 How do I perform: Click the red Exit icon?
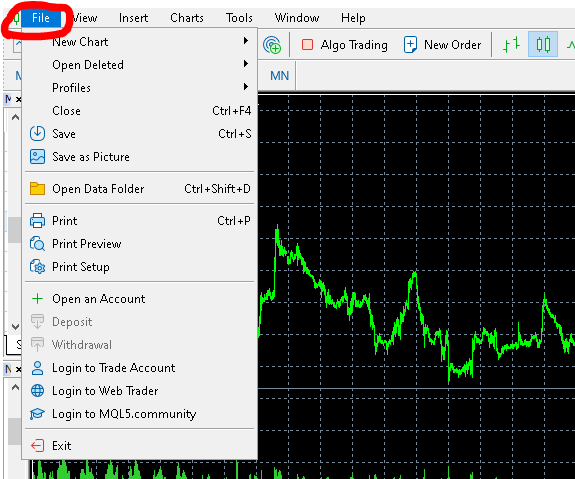37,446
